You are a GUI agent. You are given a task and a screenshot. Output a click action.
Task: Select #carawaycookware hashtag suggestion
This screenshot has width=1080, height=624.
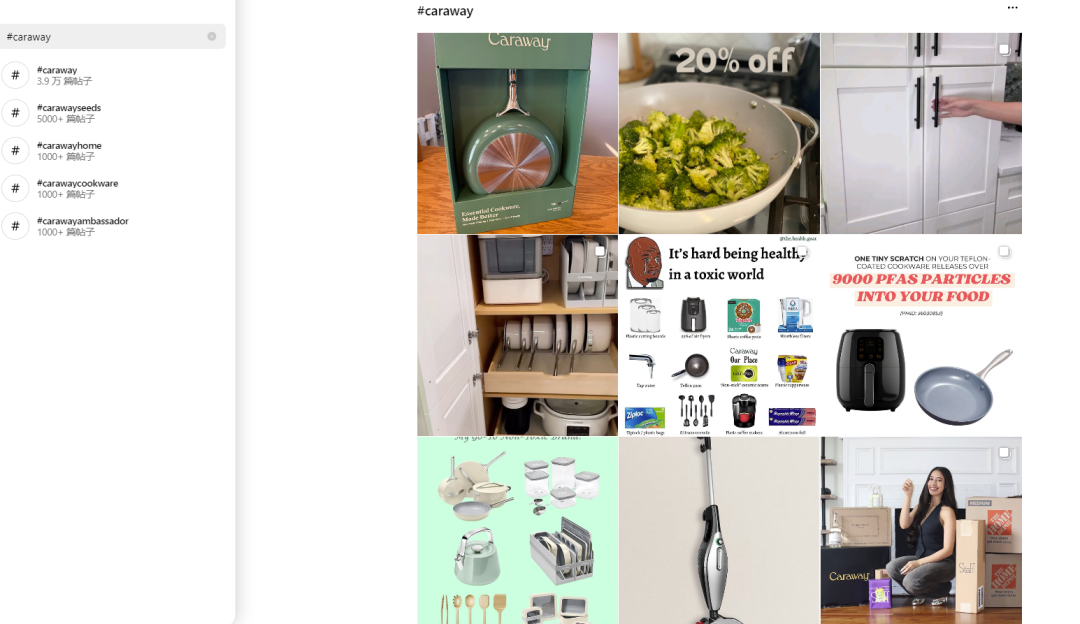tap(113, 189)
